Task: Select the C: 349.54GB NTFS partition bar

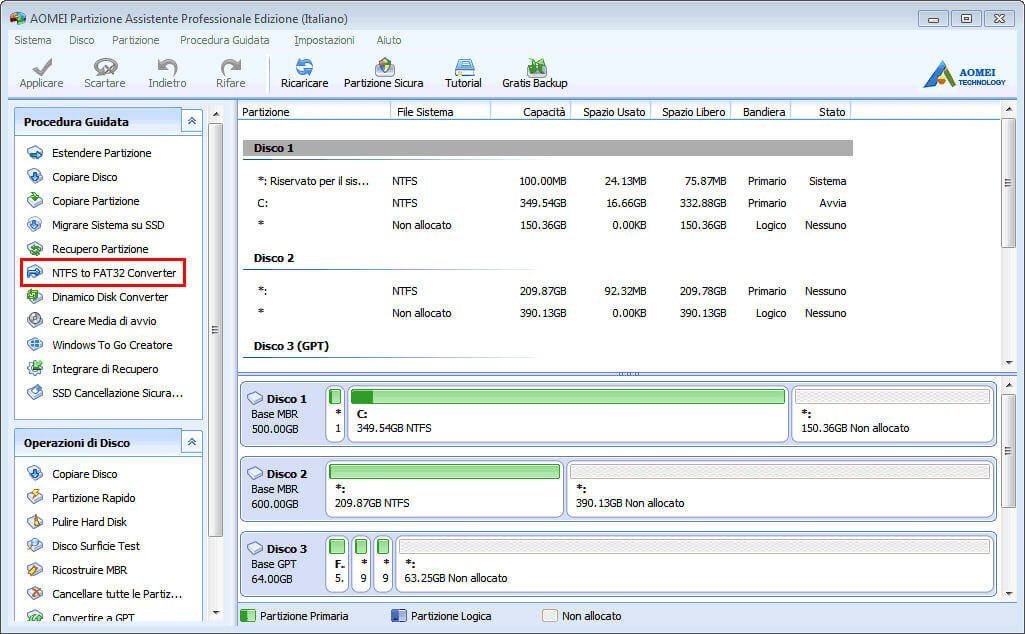Action: pyautogui.click(x=567, y=414)
